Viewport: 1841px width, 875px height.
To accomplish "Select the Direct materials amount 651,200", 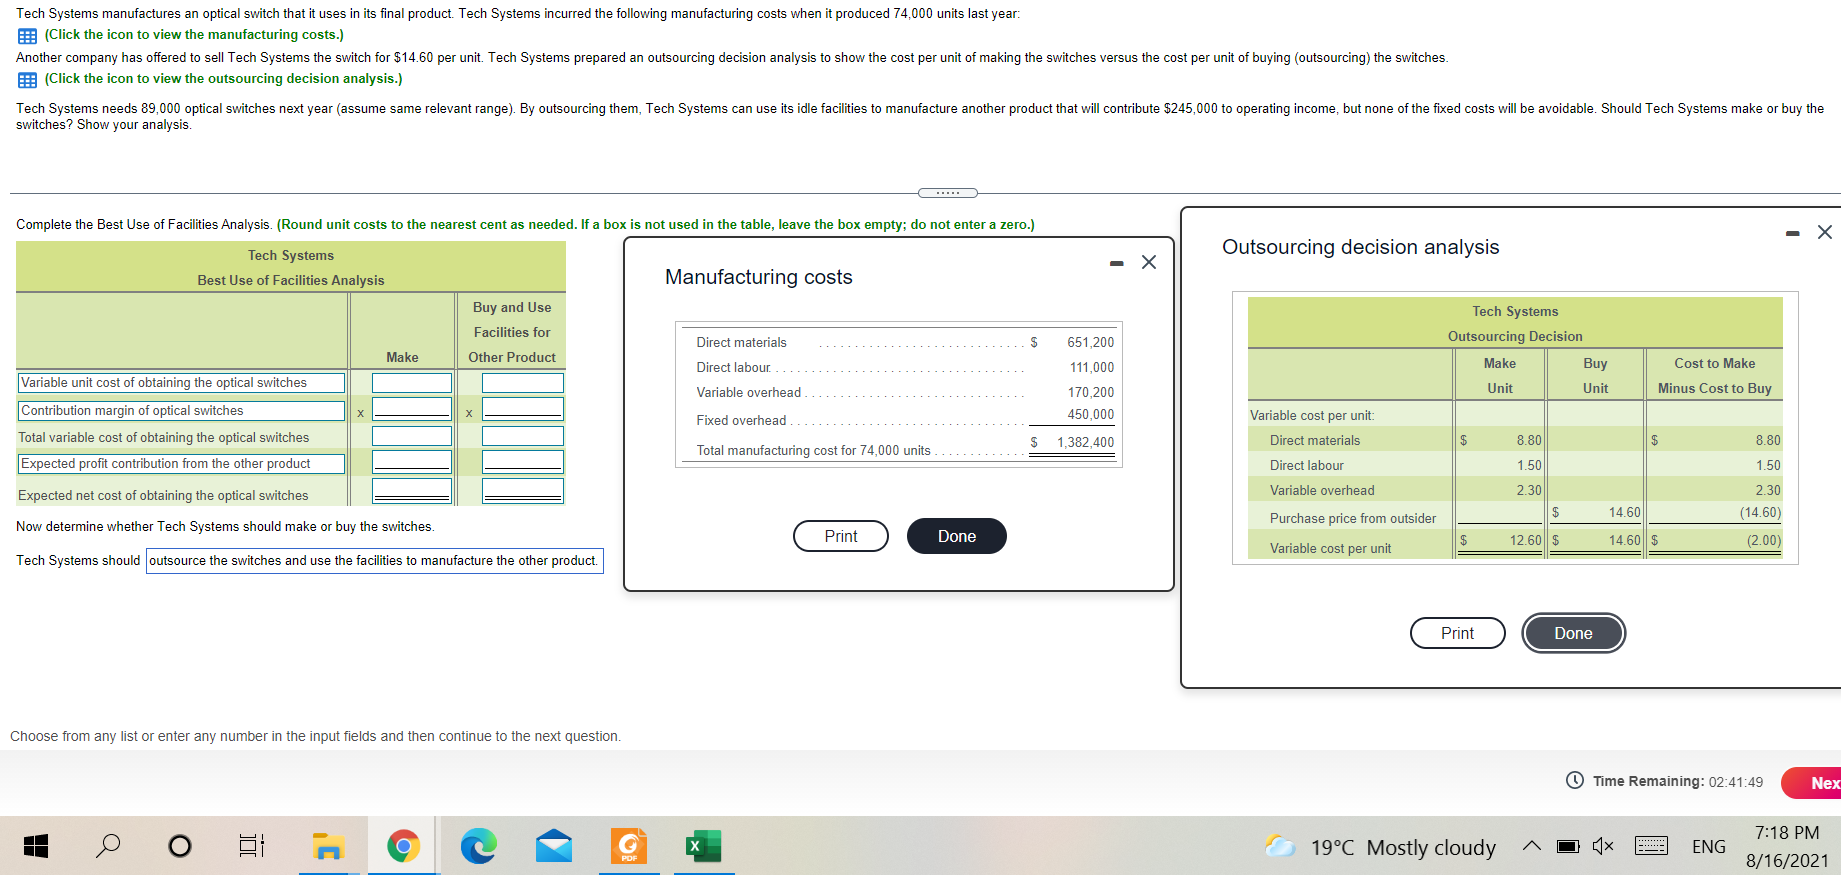I will (1090, 343).
